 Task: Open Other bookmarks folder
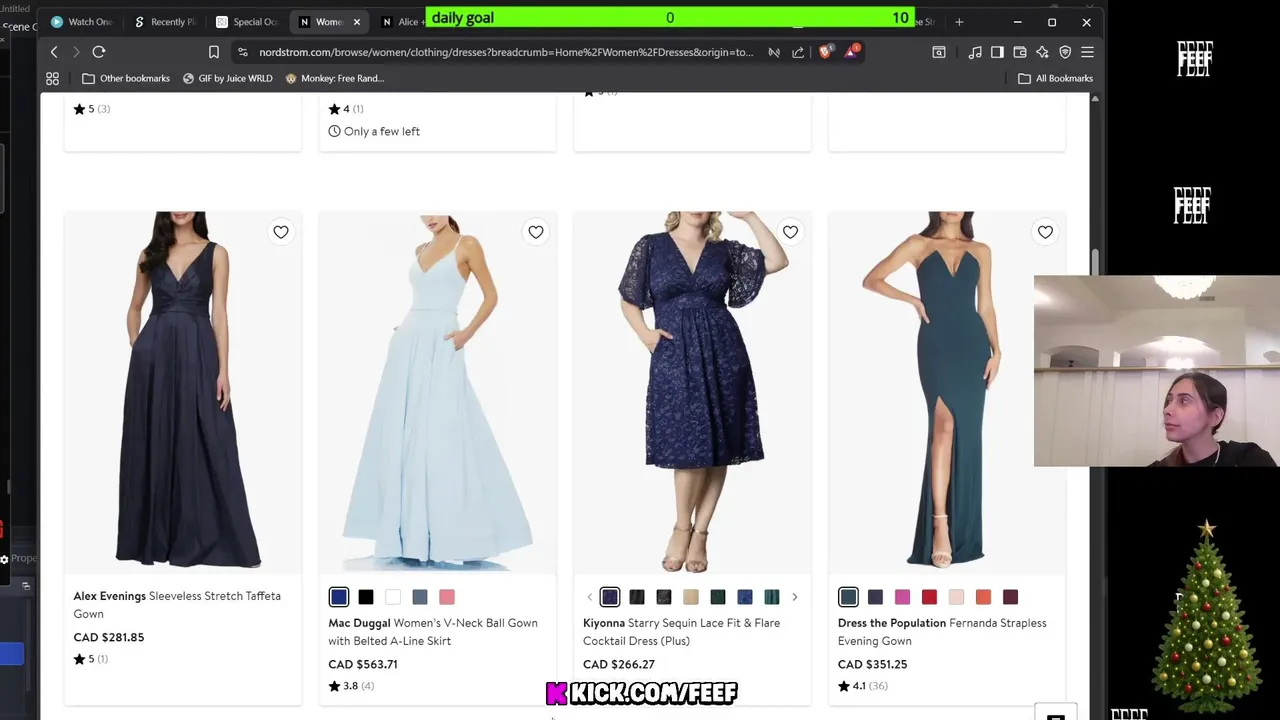125,78
